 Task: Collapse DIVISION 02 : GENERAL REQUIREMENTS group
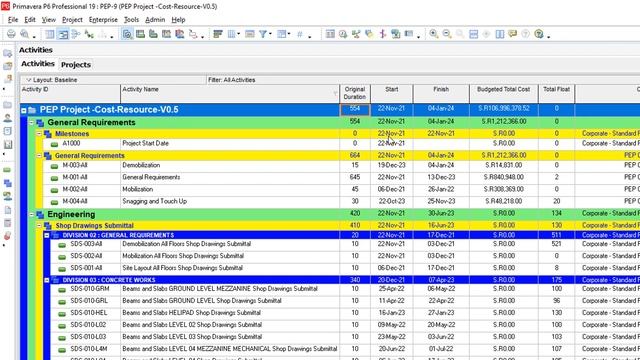point(47,235)
